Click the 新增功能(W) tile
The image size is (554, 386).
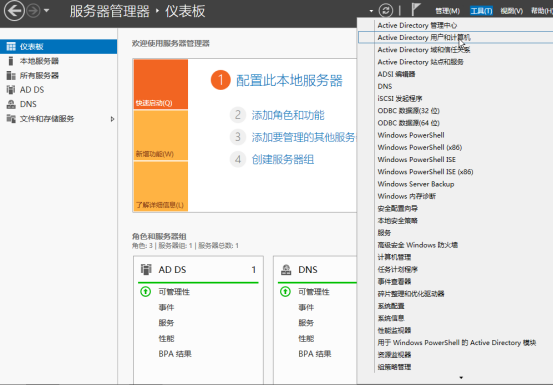161,135
